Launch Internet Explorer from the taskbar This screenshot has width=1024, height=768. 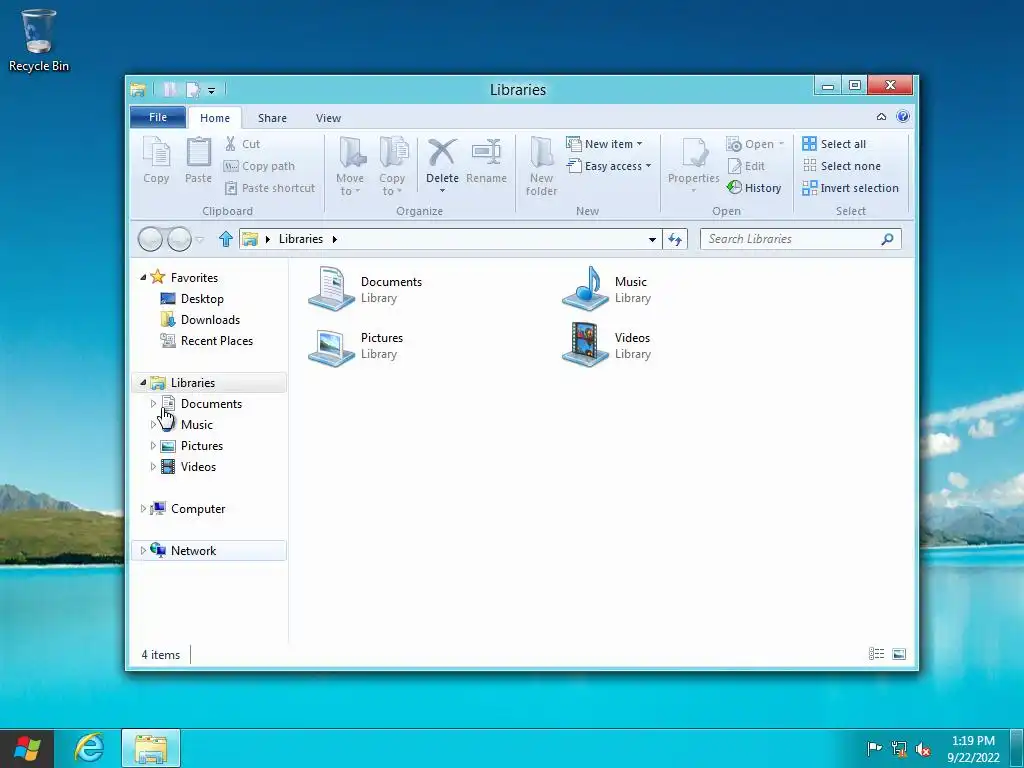click(x=89, y=748)
